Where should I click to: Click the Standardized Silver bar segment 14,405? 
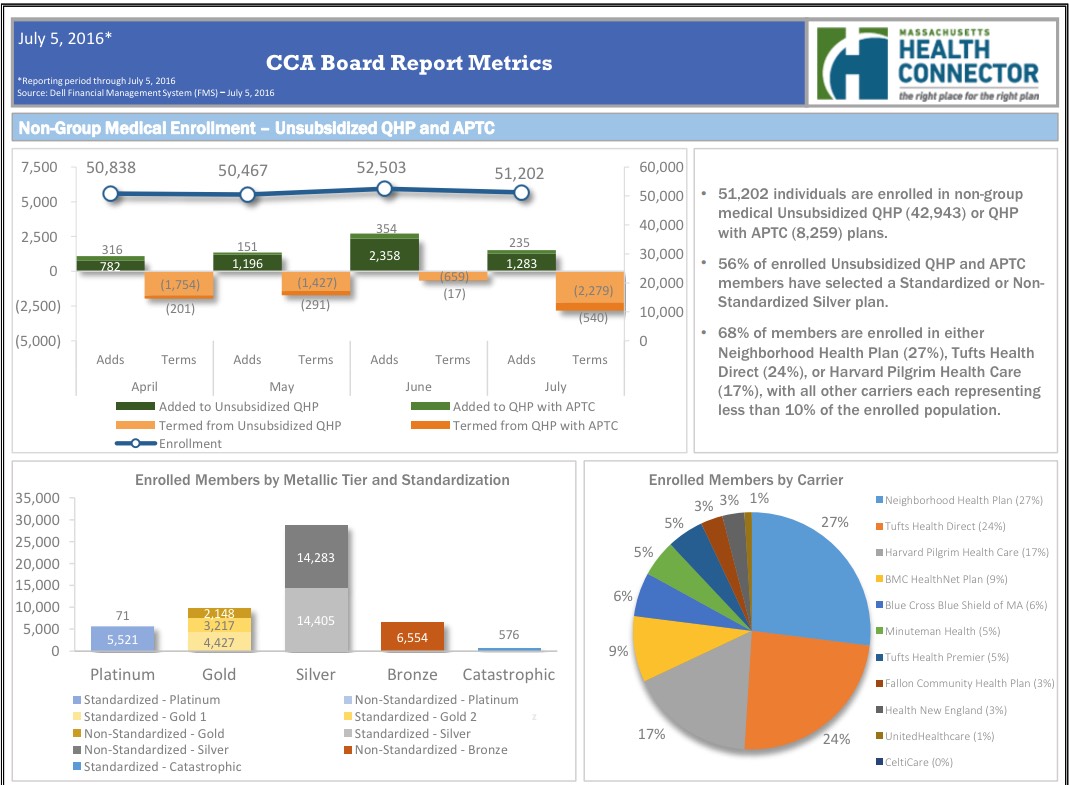pos(316,620)
